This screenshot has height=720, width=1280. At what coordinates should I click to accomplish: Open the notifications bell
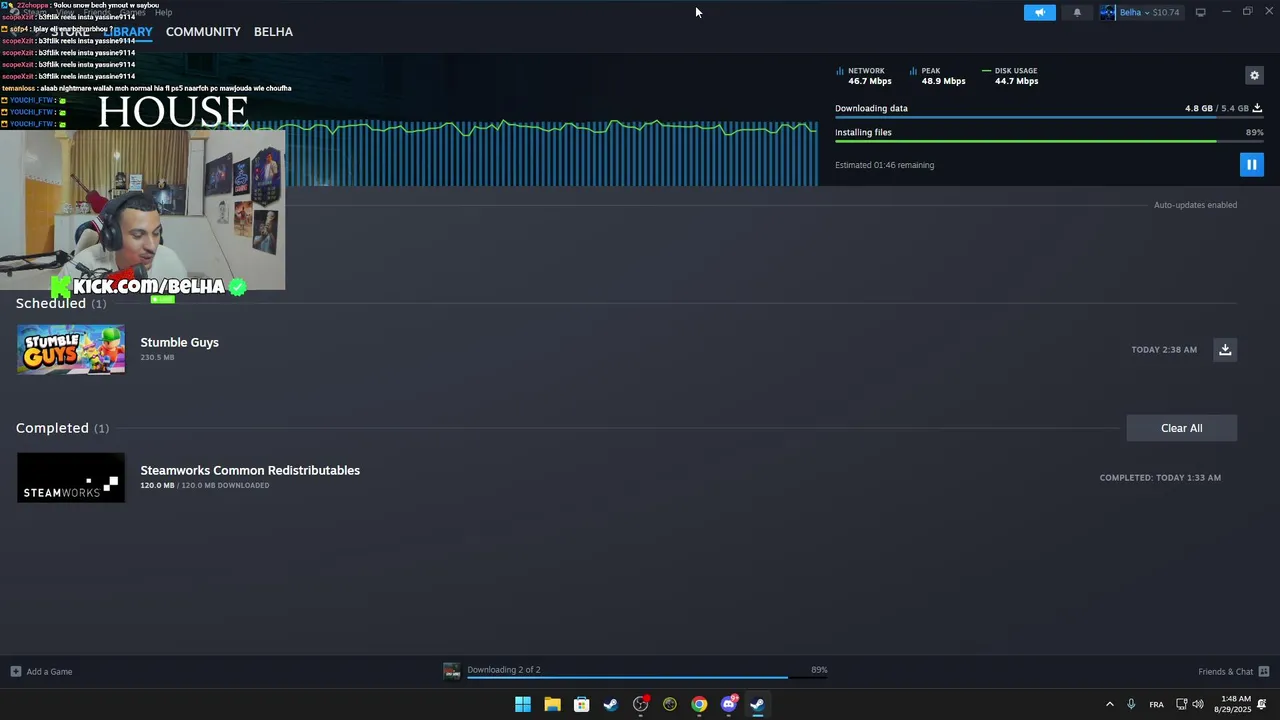tap(1077, 12)
